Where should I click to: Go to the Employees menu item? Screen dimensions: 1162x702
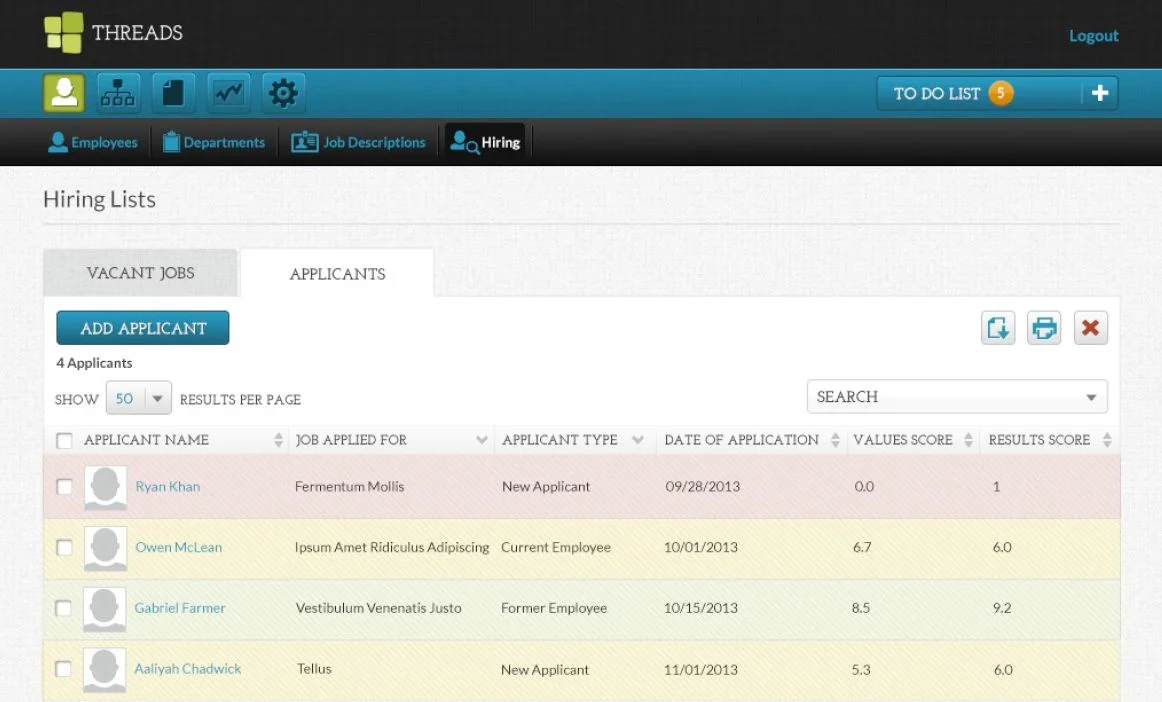[93, 142]
